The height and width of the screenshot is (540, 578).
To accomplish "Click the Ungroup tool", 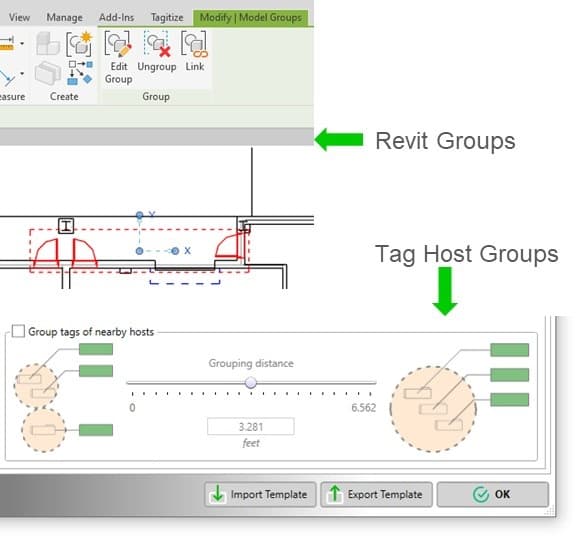I will (157, 52).
